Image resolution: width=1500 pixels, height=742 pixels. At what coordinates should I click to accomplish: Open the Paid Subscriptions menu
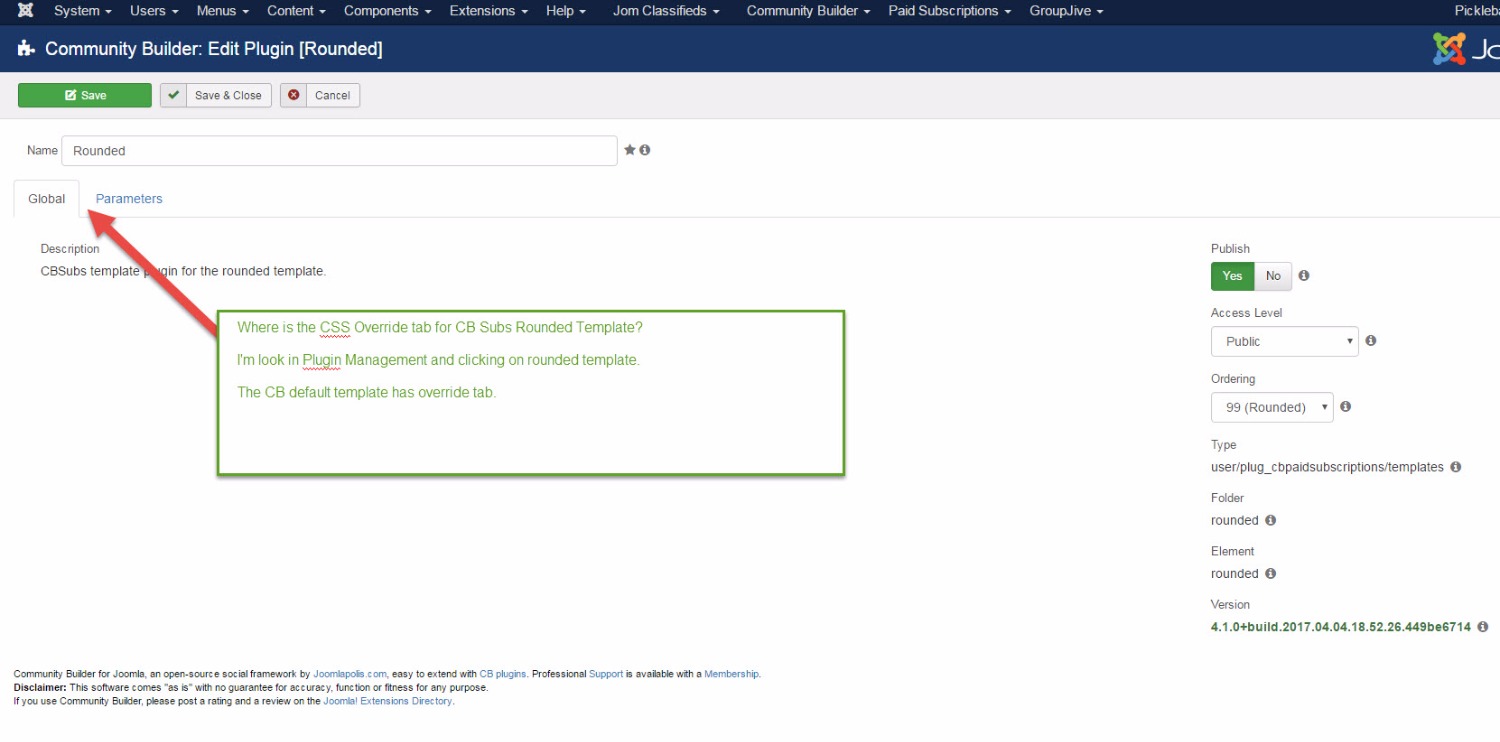point(950,11)
